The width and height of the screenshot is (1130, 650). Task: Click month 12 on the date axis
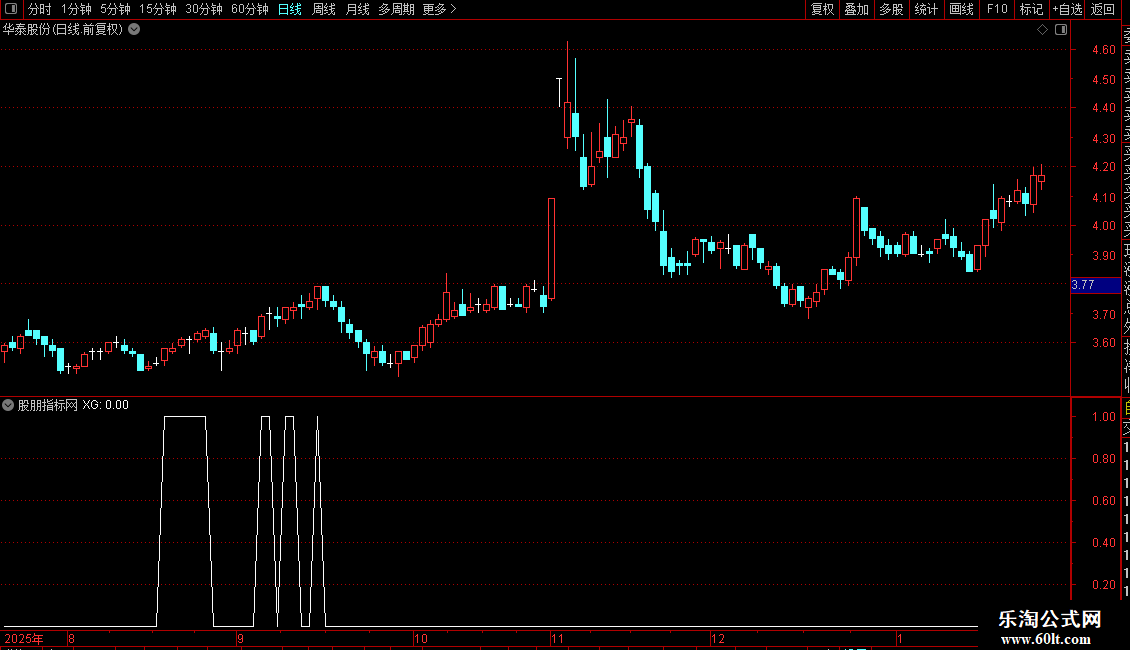click(x=718, y=638)
